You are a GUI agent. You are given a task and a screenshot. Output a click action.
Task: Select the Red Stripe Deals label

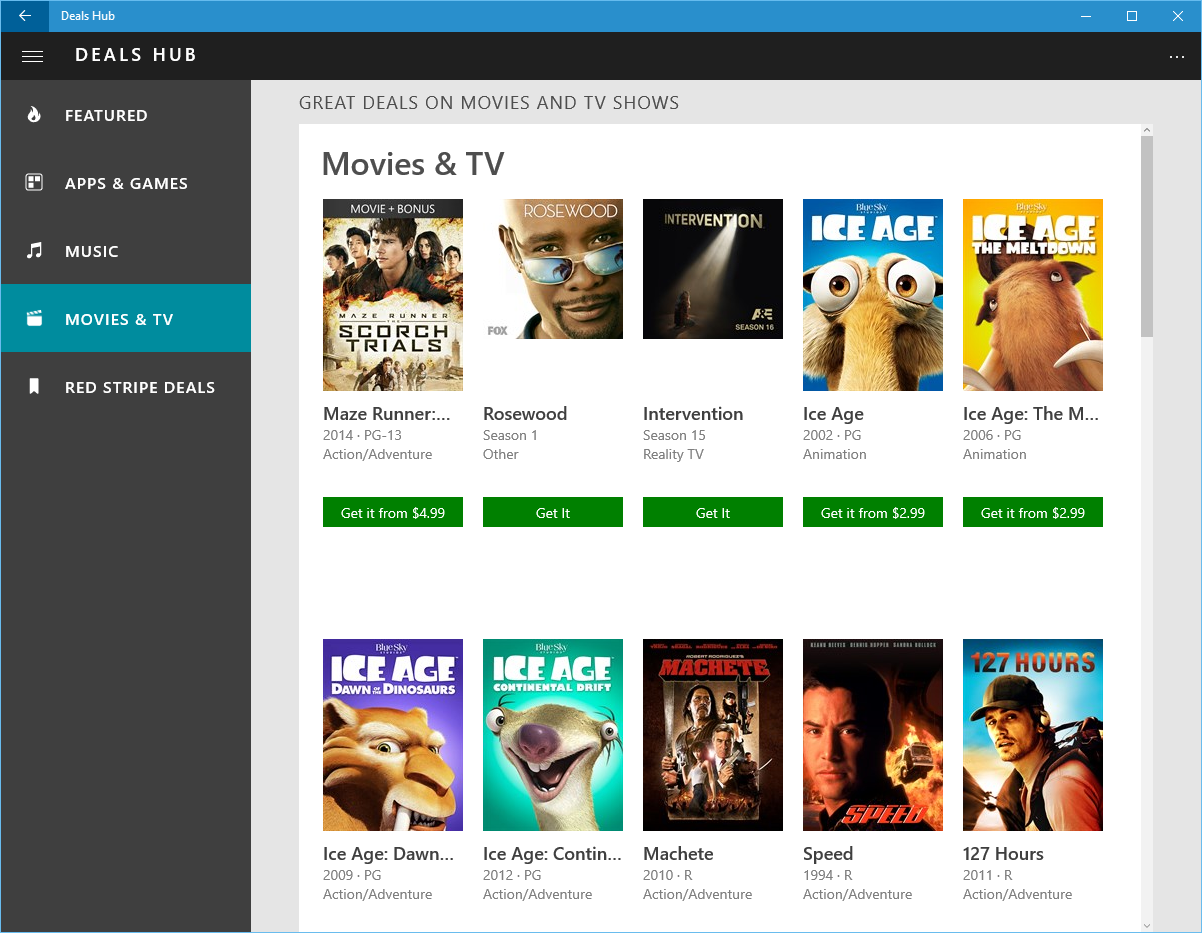pyautogui.click(x=140, y=388)
